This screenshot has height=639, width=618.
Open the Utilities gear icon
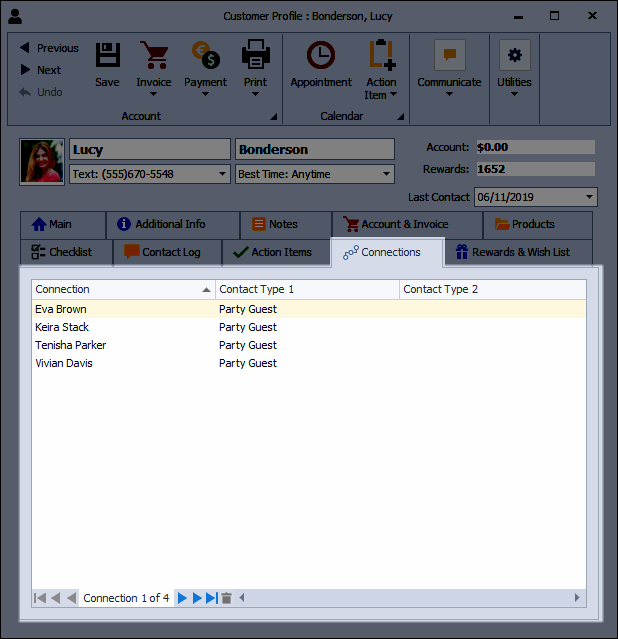point(514,55)
